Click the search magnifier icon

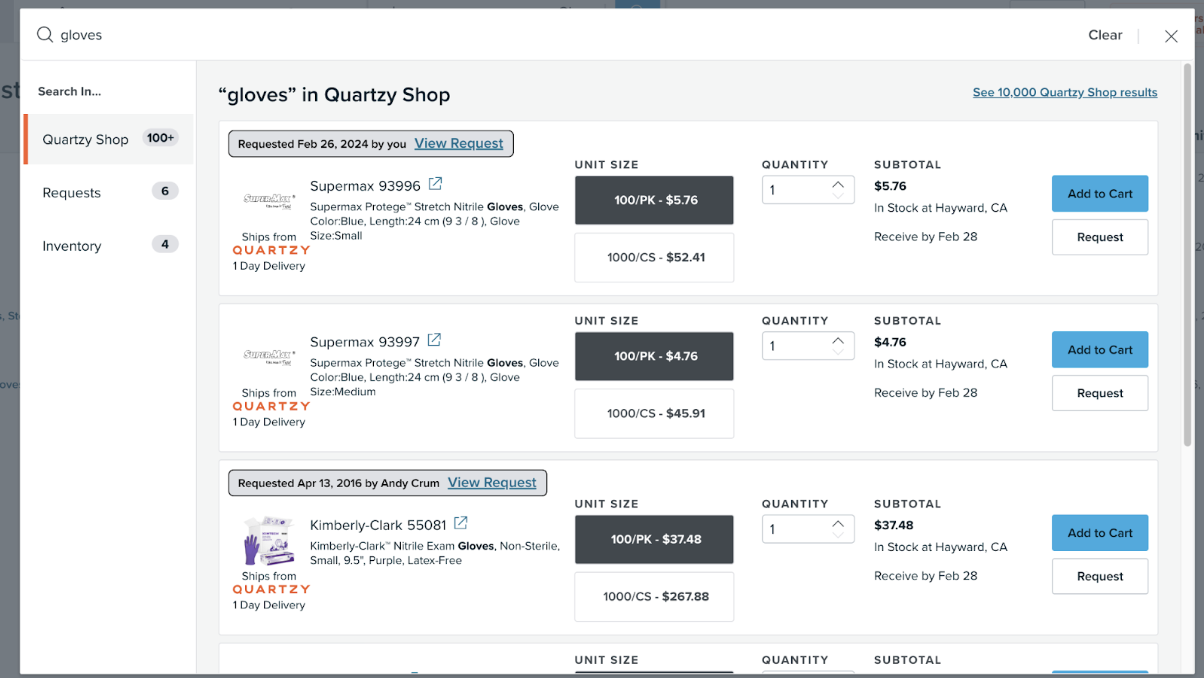click(45, 35)
